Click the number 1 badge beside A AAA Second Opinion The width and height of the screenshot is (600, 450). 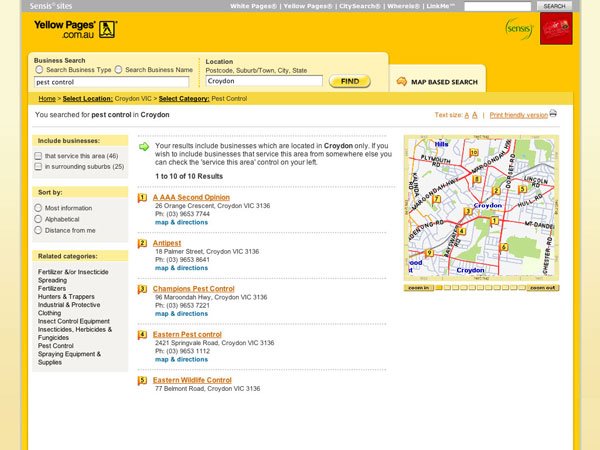coord(143,198)
